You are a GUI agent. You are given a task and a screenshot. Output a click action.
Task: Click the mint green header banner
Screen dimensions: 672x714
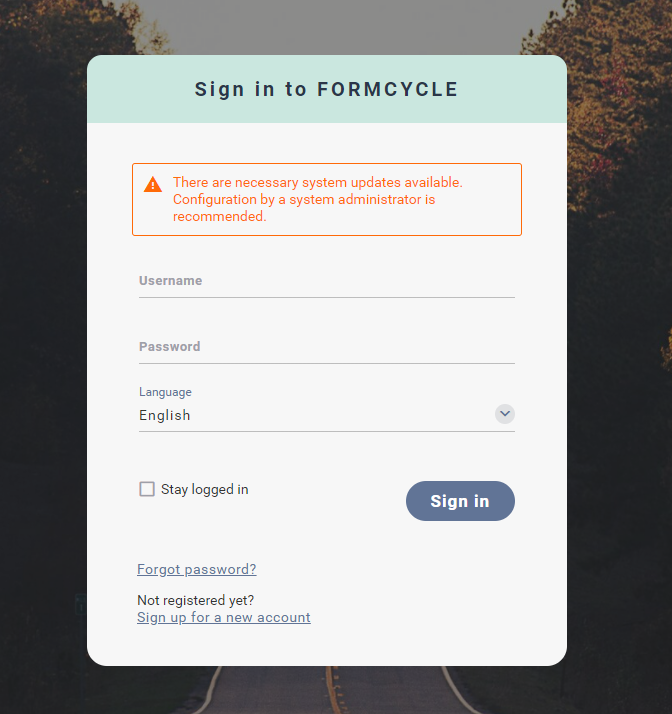click(x=327, y=89)
